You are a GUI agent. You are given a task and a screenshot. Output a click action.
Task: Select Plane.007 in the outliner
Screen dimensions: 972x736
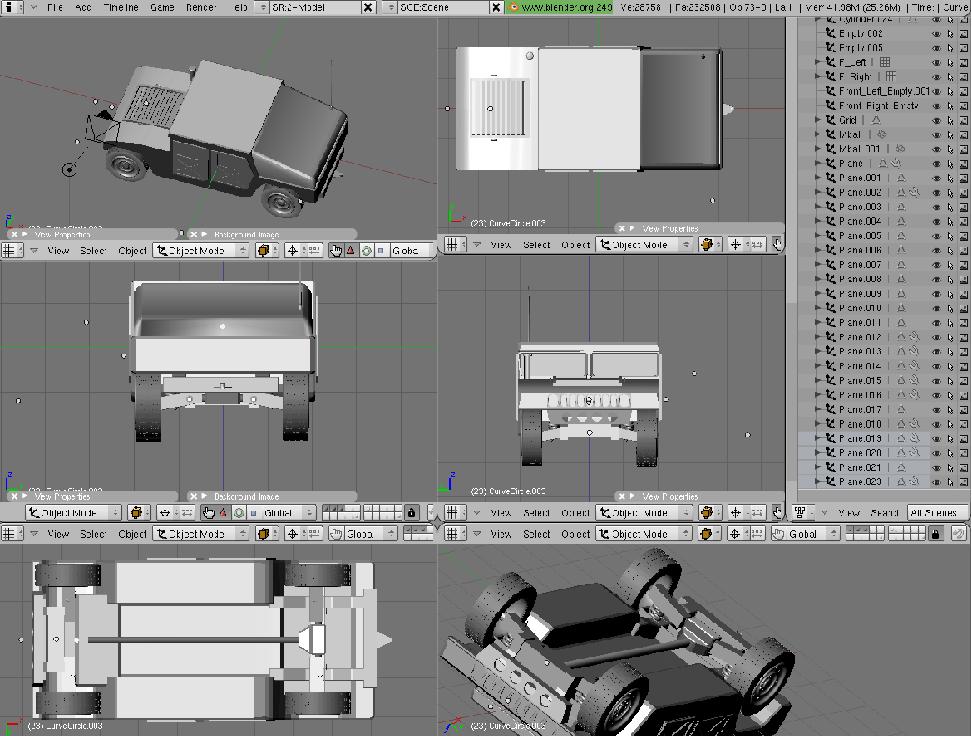860,265
